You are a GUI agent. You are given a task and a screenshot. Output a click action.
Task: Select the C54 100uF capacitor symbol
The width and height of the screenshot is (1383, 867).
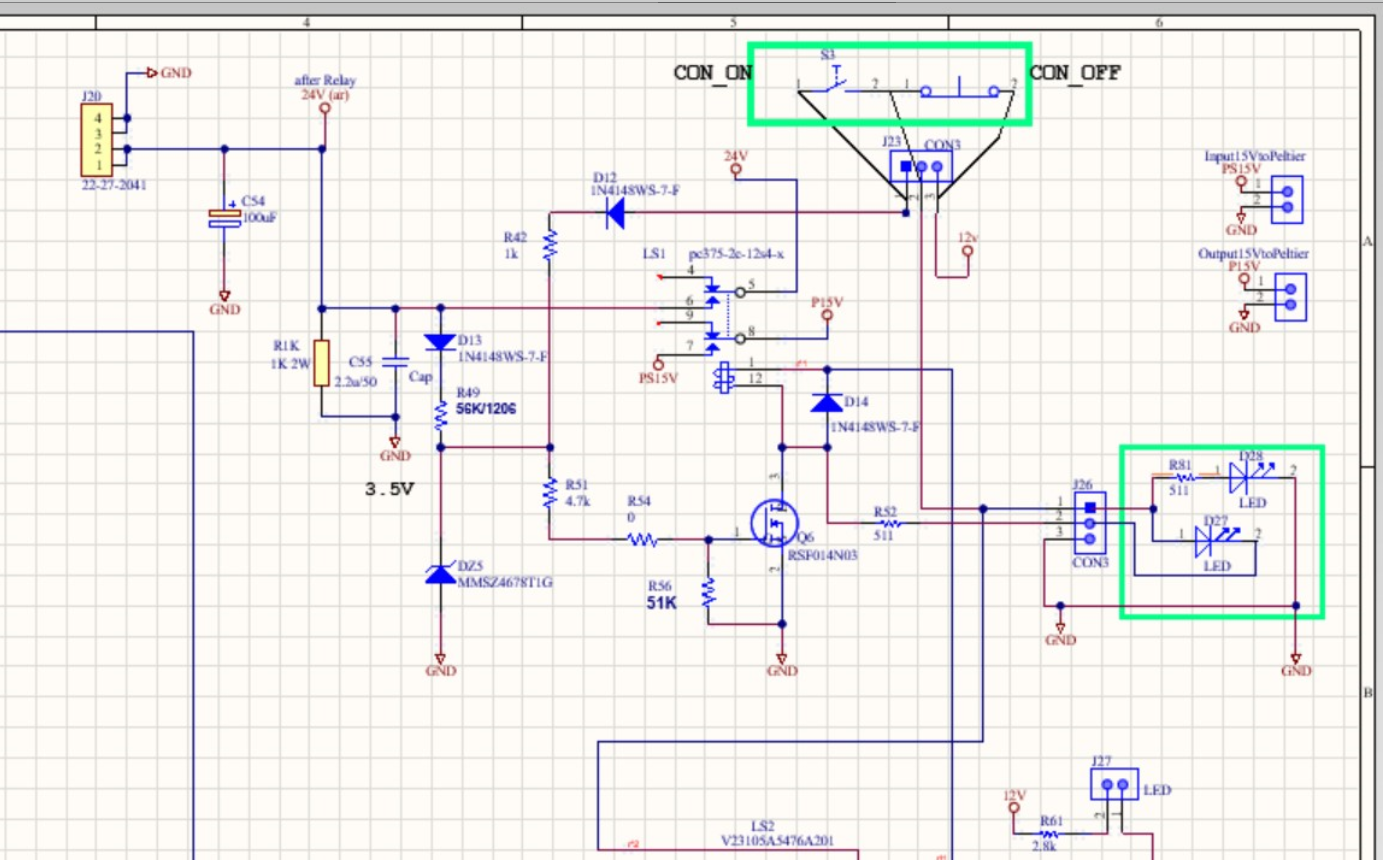click(224, 218)
